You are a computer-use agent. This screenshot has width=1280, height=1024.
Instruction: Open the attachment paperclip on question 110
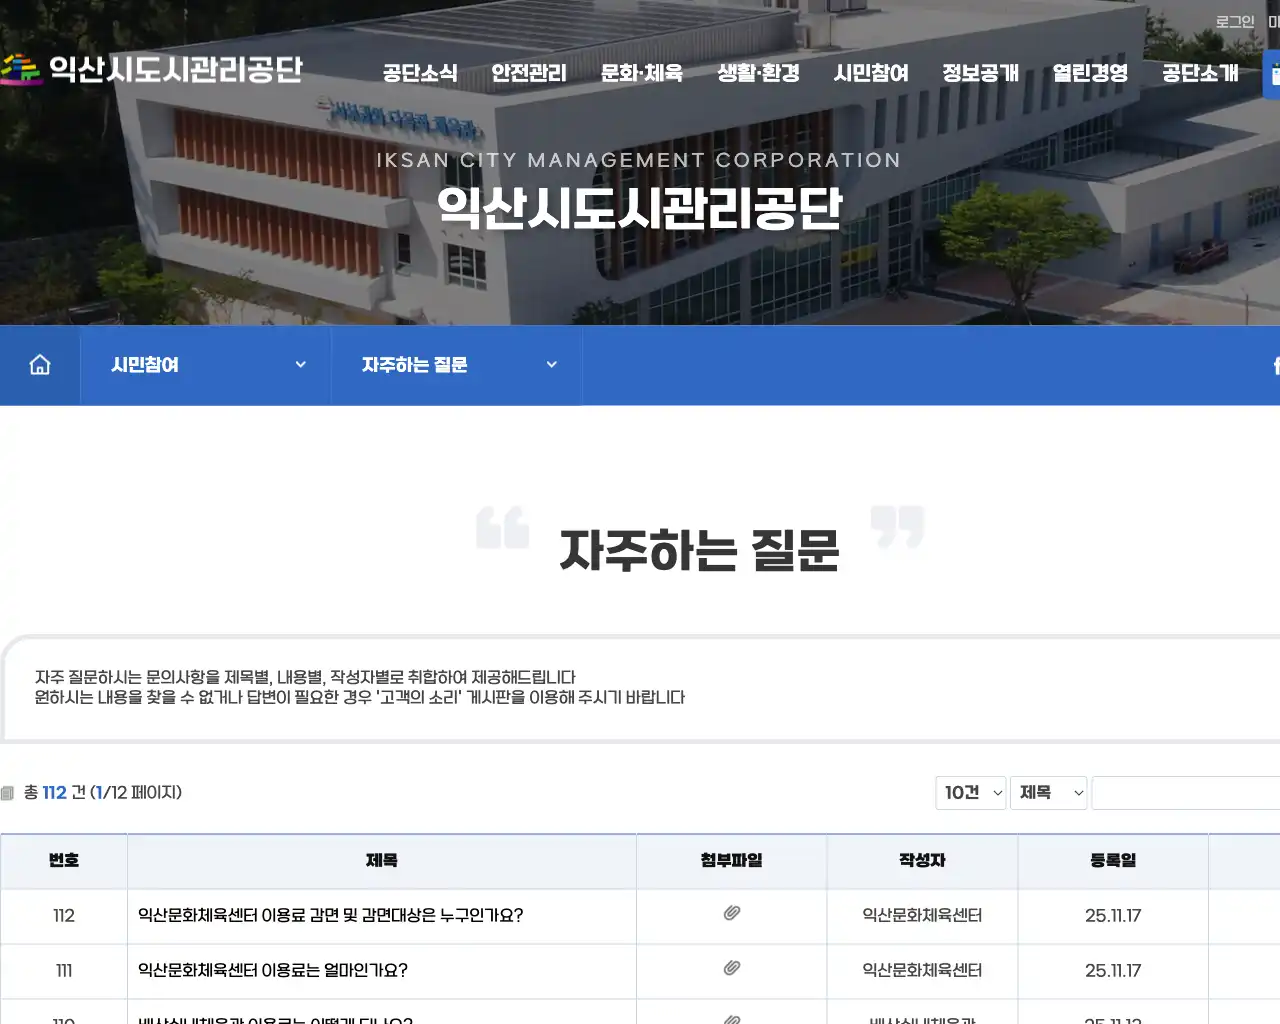731,1019
